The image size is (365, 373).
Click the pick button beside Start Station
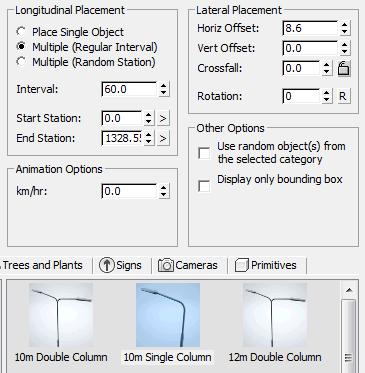tap(163, 118)
